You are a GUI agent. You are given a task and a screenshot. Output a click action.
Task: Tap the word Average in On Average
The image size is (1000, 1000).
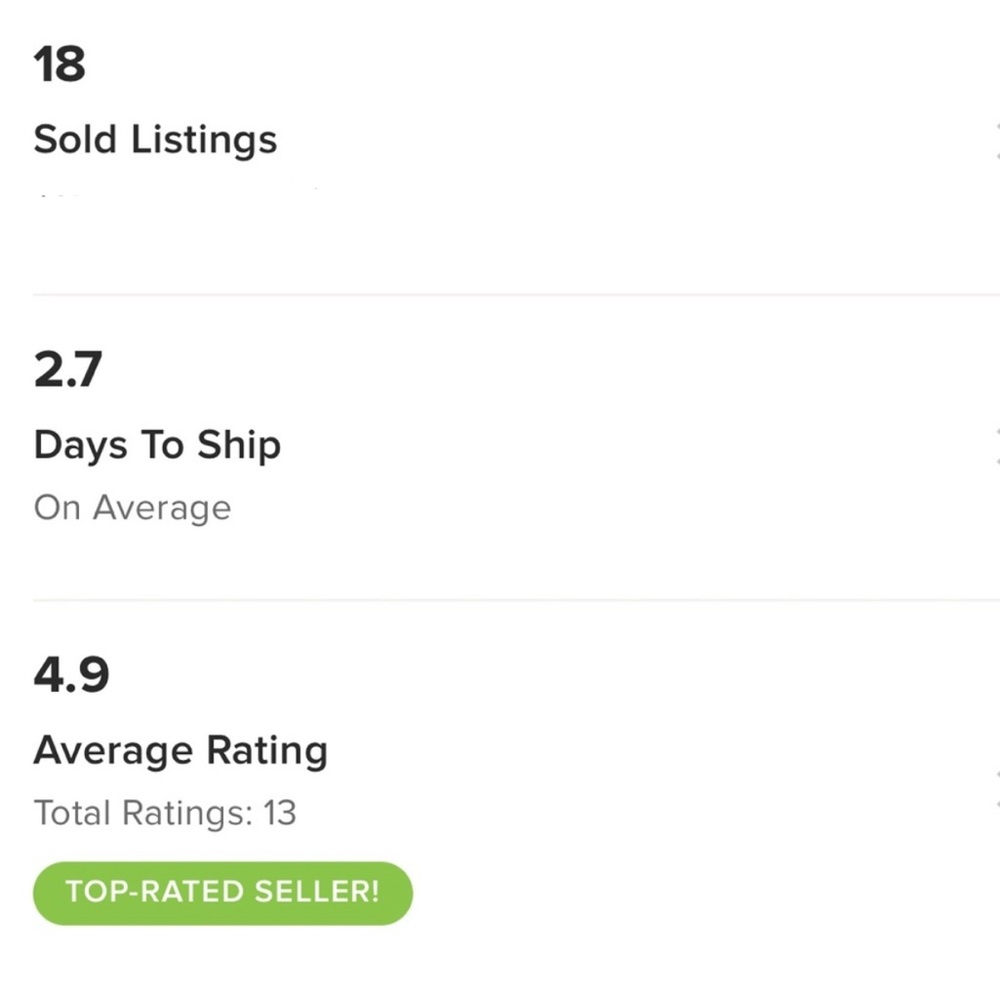(x=161, y=508)
